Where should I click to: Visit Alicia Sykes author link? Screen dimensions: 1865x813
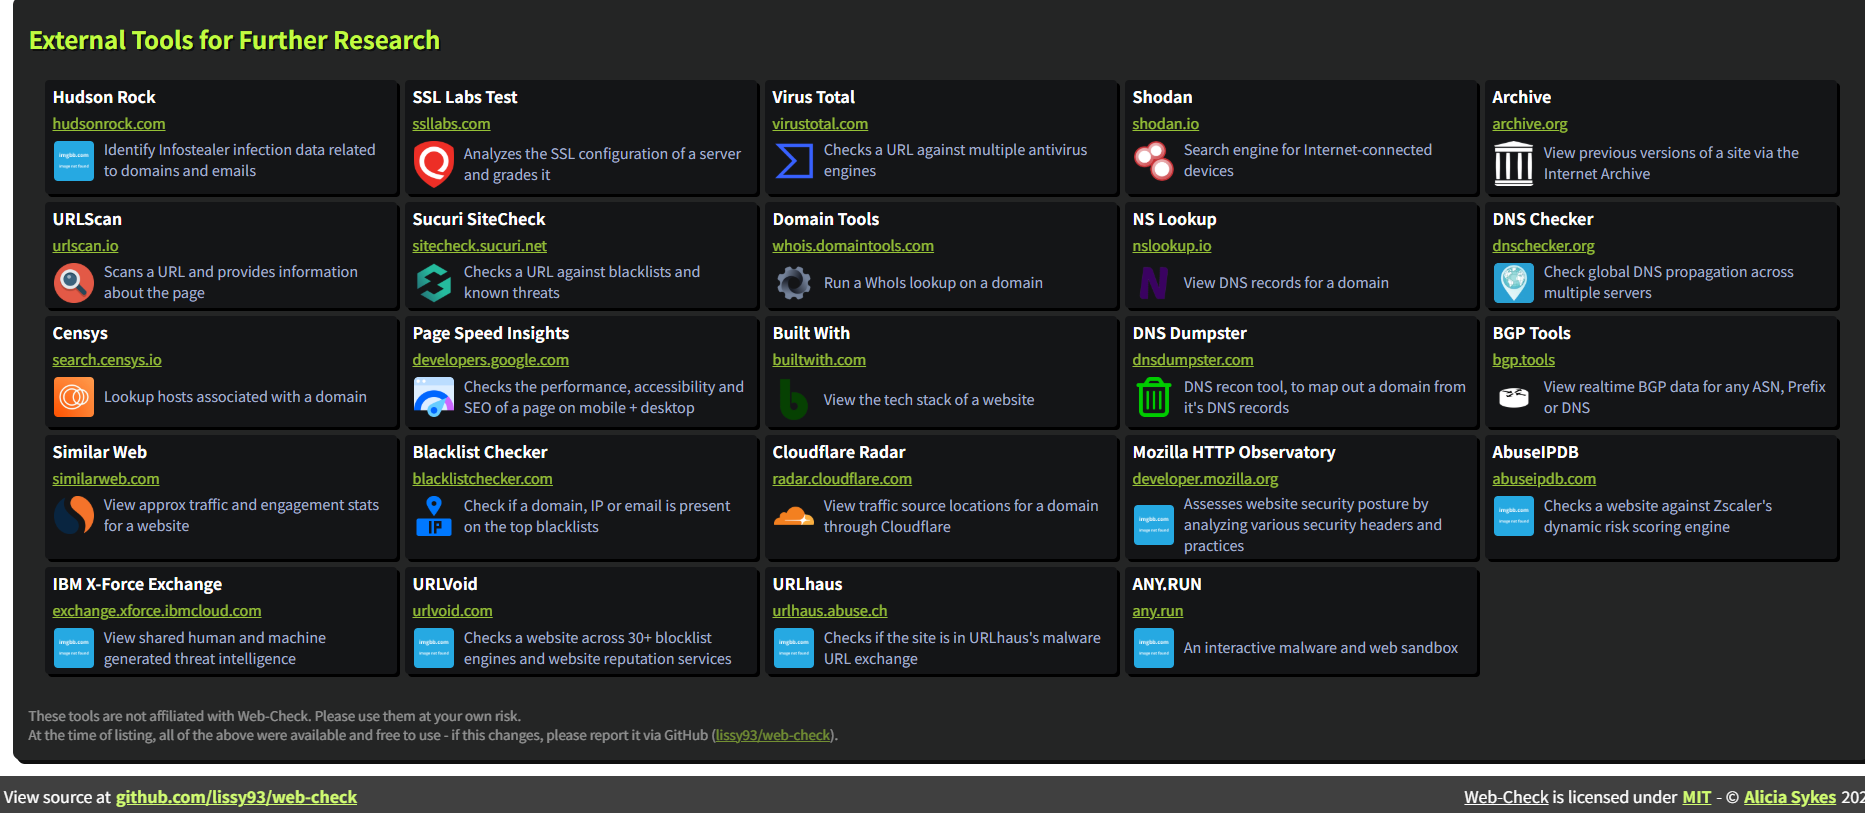(x=1790, y=797)
